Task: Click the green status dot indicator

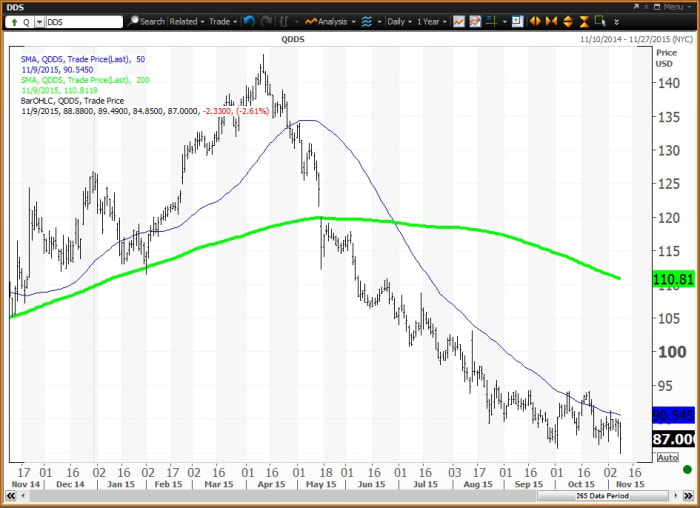Action: click(x=688, y=469)
